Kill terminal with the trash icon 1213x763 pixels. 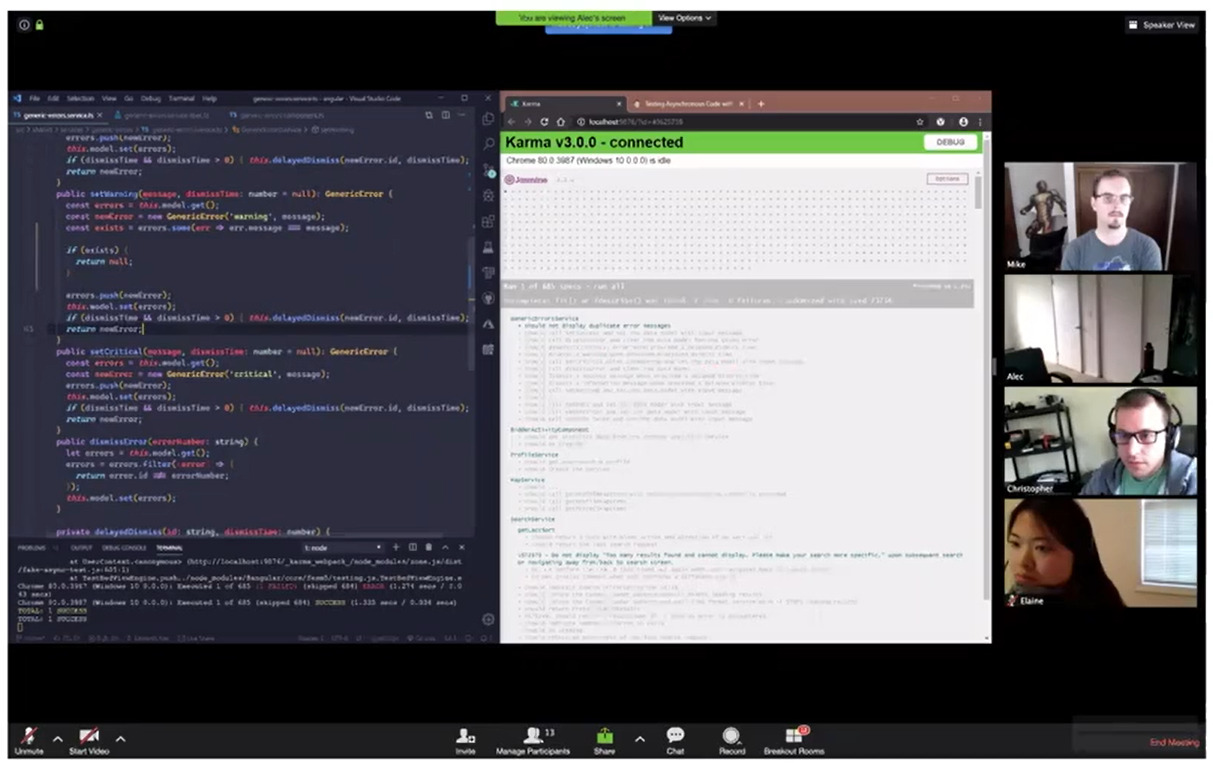429,548
